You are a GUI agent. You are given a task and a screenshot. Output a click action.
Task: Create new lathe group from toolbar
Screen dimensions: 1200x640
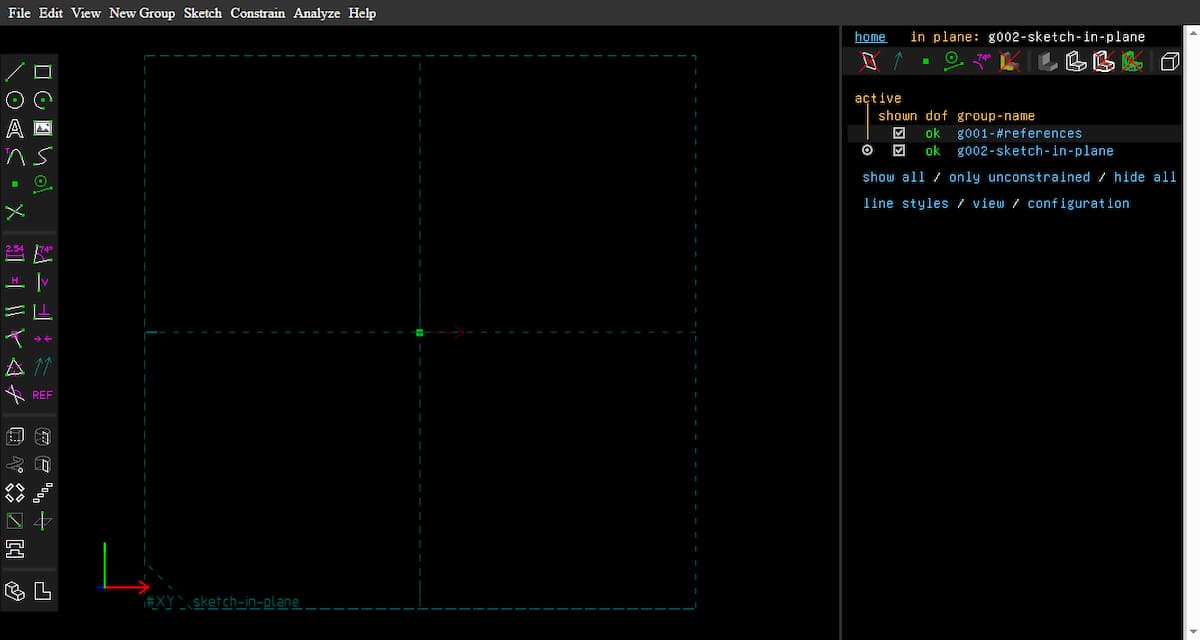43,436
